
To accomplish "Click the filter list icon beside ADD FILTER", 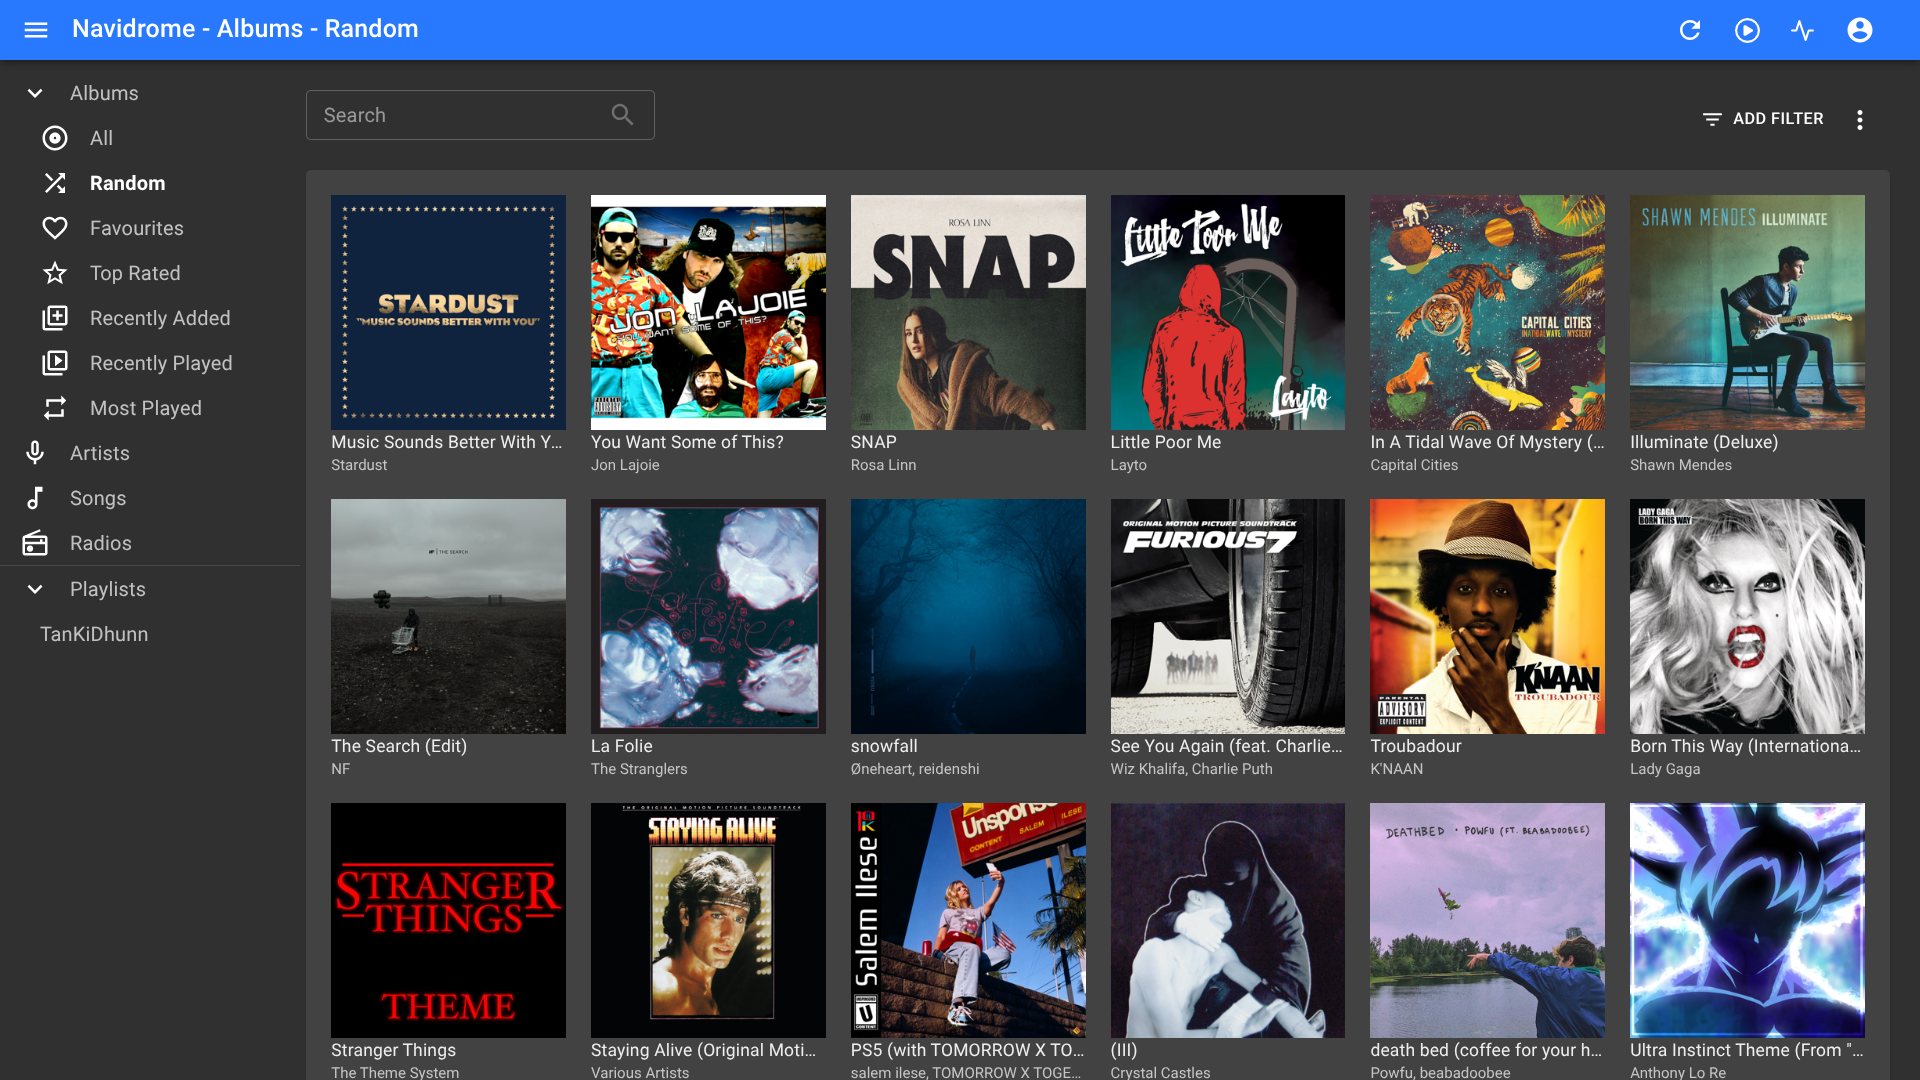I will click(1712, 119).
